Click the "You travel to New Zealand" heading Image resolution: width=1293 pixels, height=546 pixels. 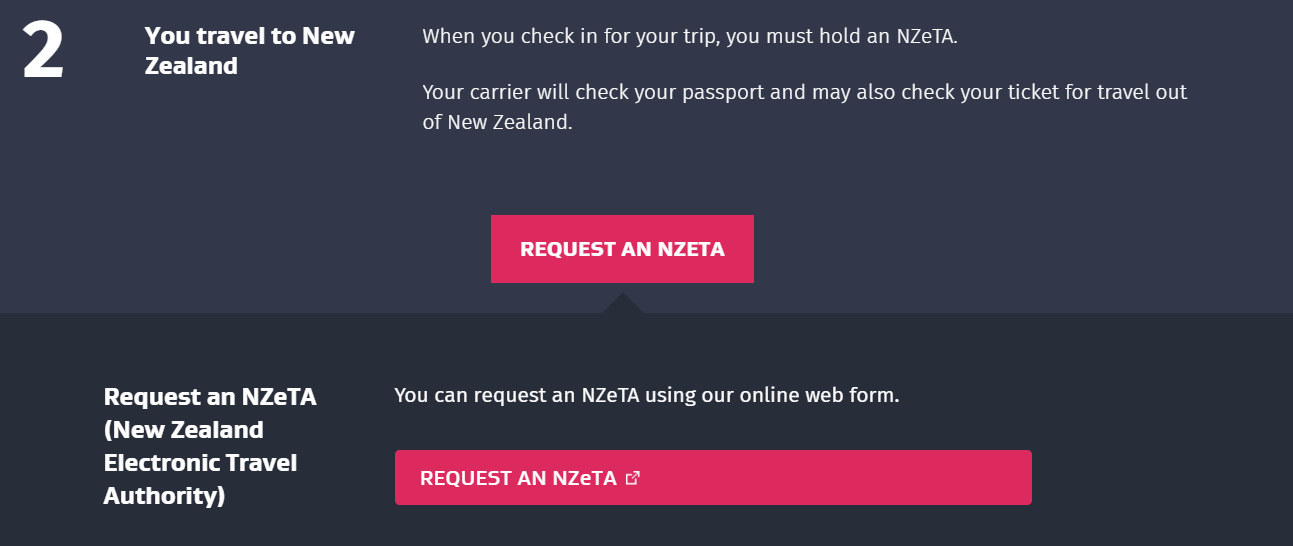point(249,51)
